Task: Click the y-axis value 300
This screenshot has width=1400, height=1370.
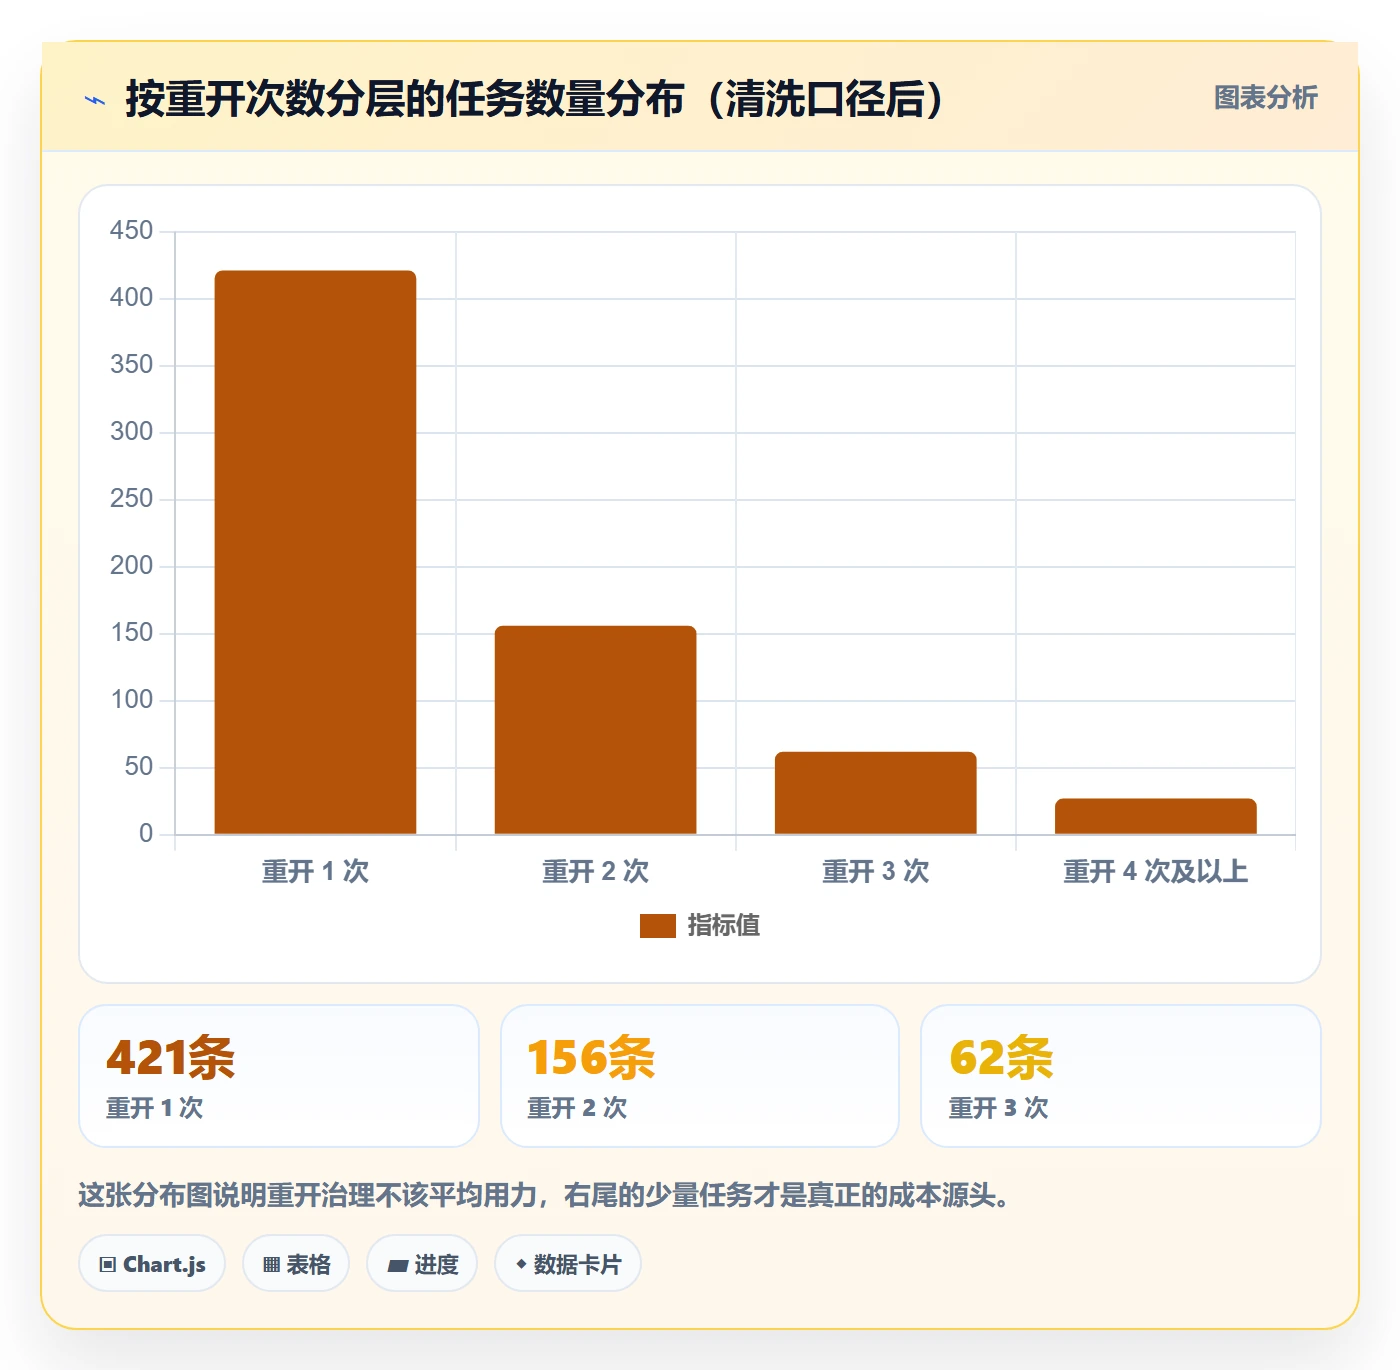Action: coord(131,432)
